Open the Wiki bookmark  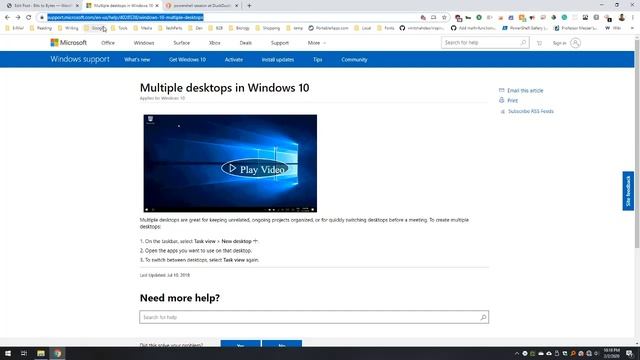coord(613,28)
